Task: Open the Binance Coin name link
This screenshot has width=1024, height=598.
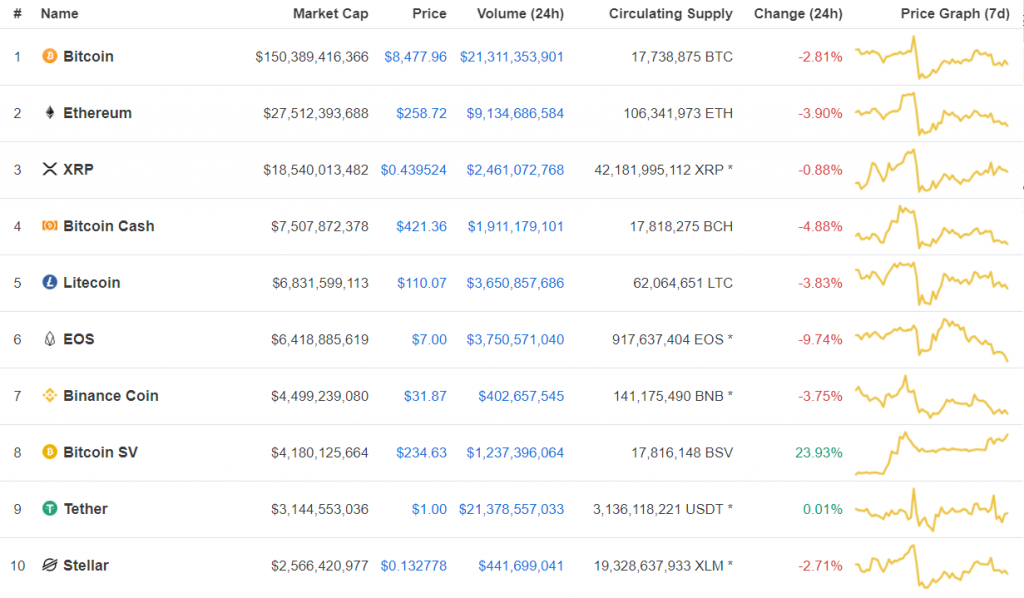Action: (x=110, y=396)
